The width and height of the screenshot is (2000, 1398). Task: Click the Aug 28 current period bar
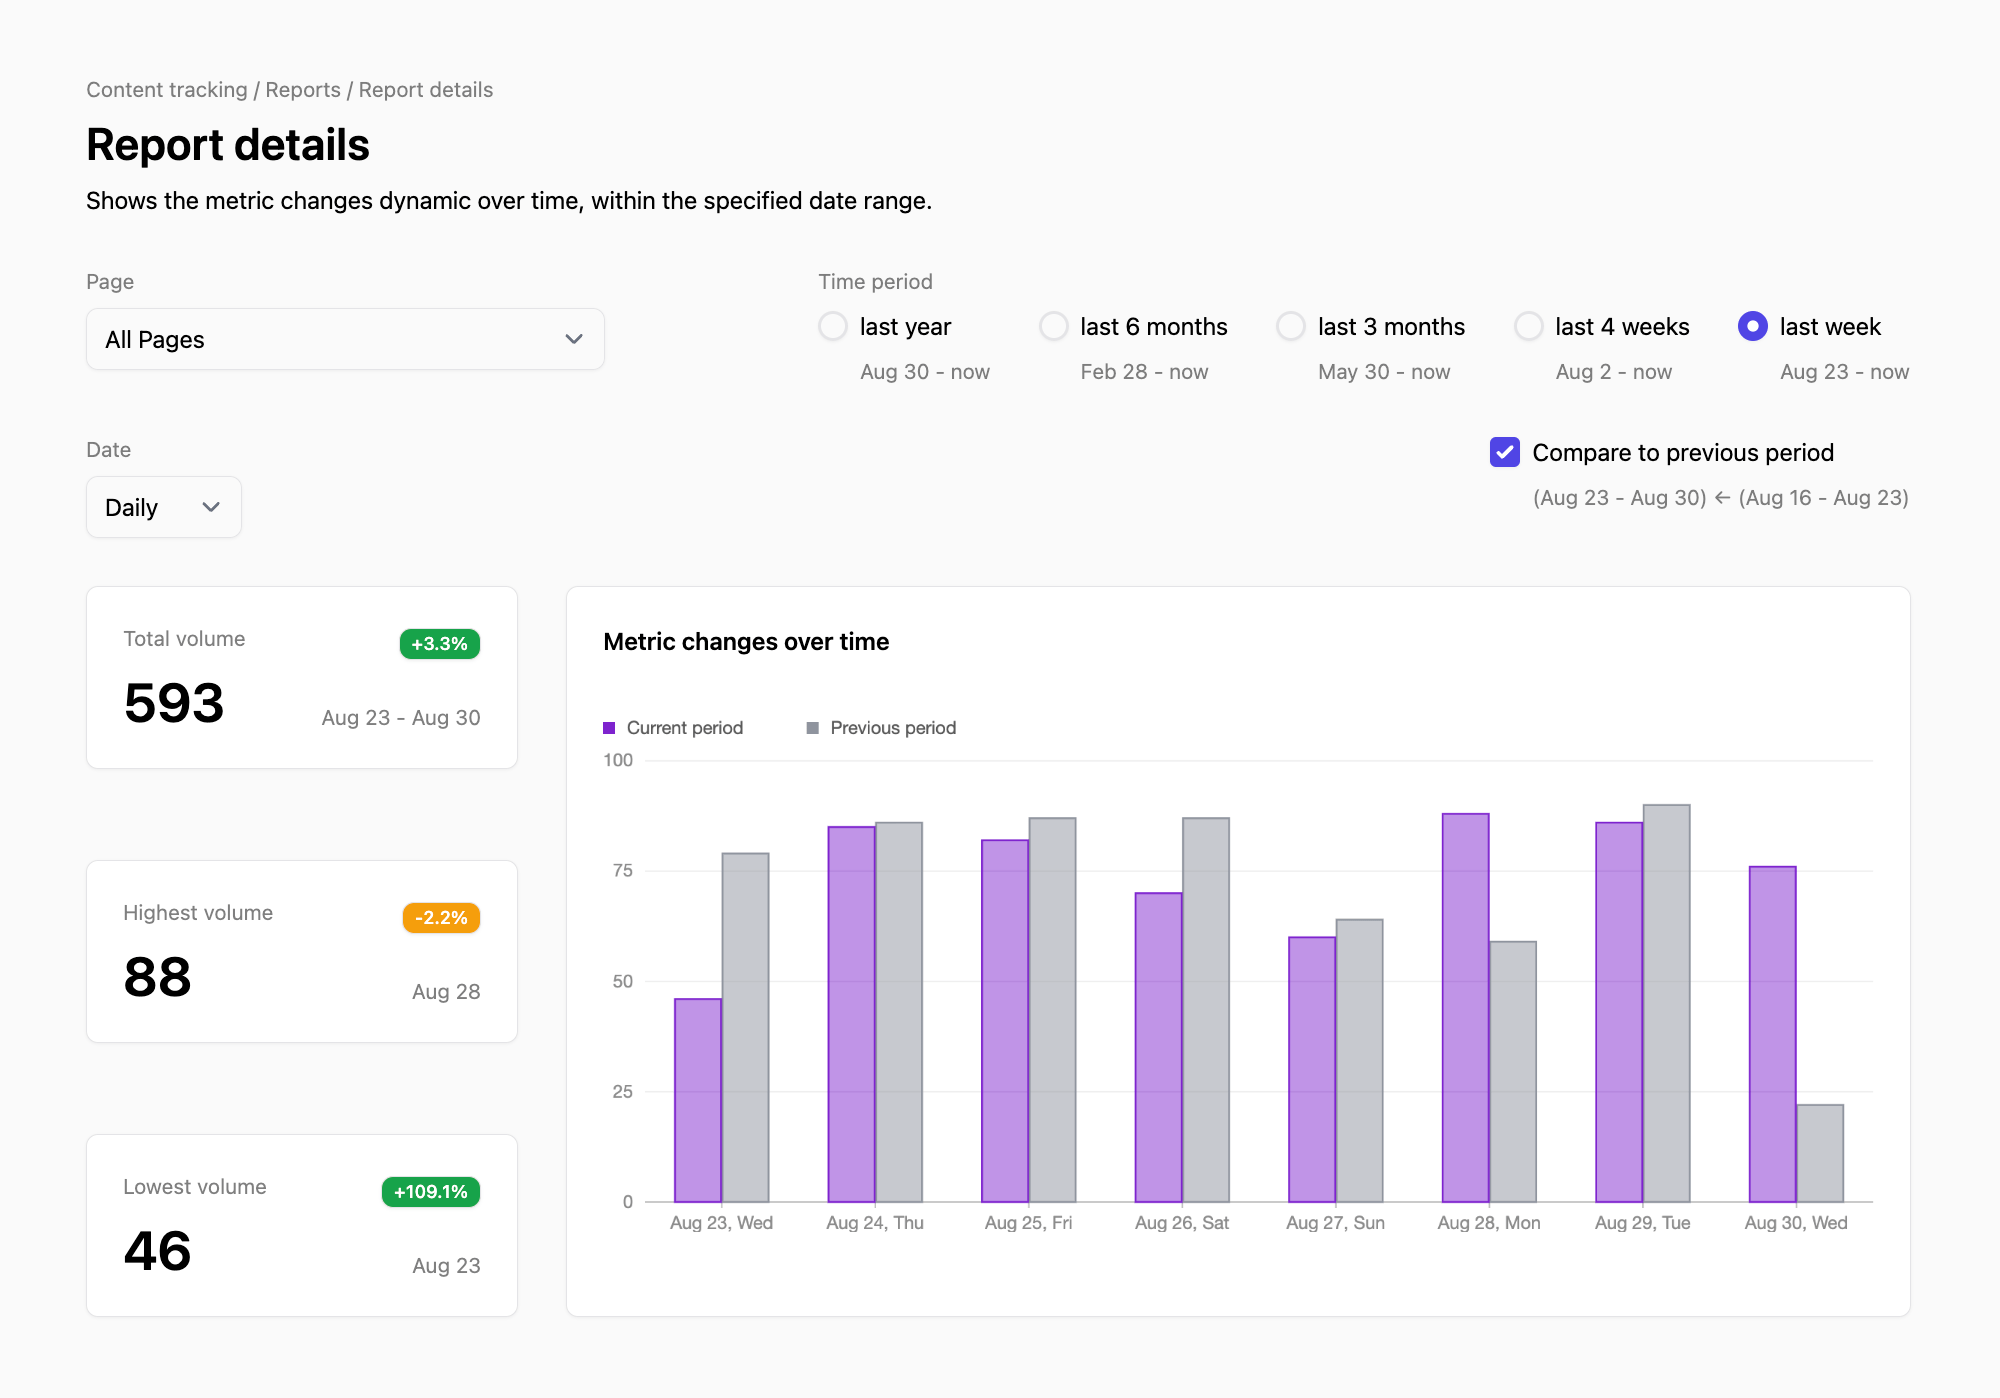click(x=1465, y=1008)
